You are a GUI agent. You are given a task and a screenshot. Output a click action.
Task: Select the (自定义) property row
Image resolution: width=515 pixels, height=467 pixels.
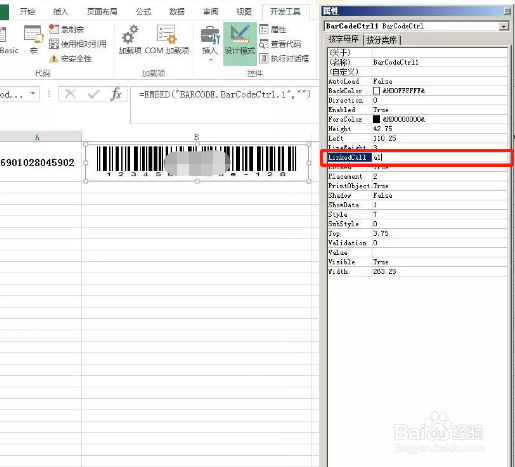coord(418,71)
